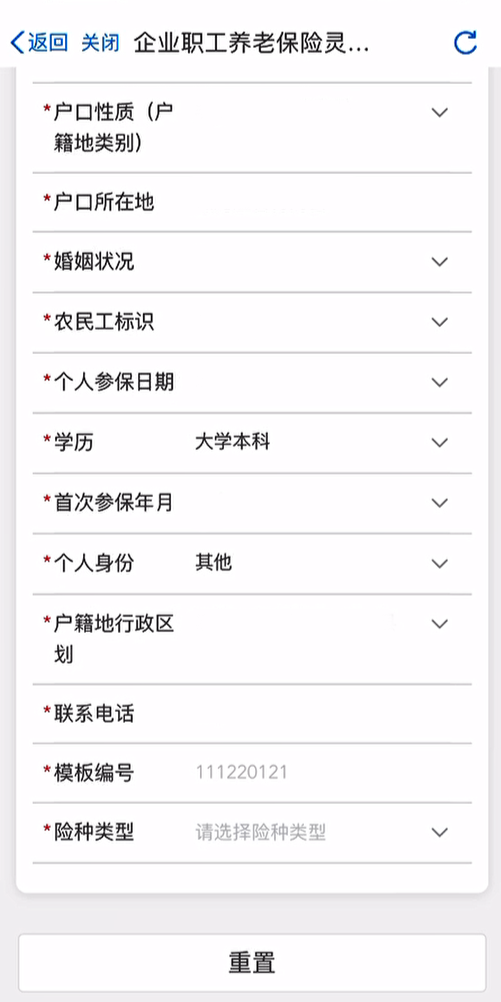
Task: Expand the 户籍地行政区划 chevron
Action: tap(440, 624)
